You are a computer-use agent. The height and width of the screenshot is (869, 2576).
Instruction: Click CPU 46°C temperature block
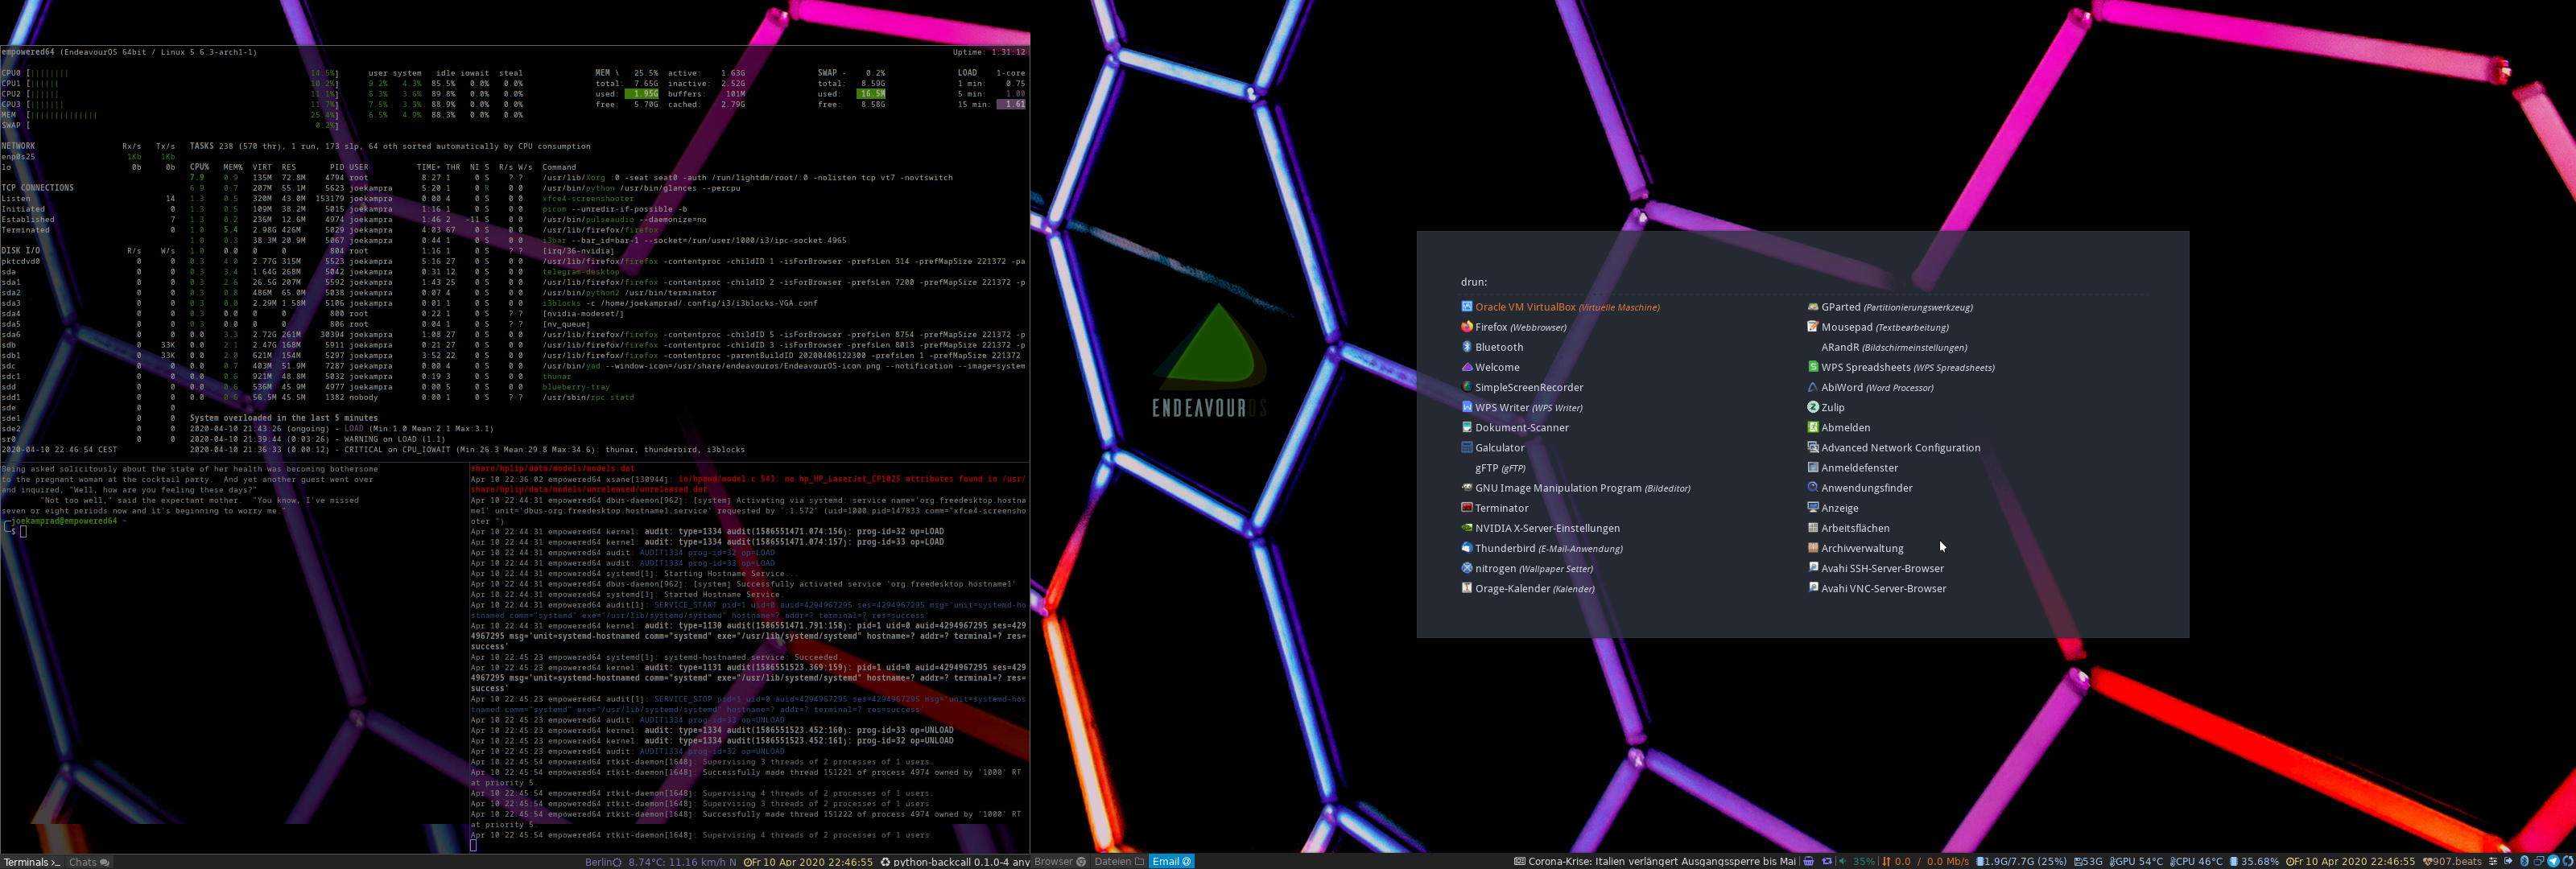pyautogui.click(x=2196, y=862)
